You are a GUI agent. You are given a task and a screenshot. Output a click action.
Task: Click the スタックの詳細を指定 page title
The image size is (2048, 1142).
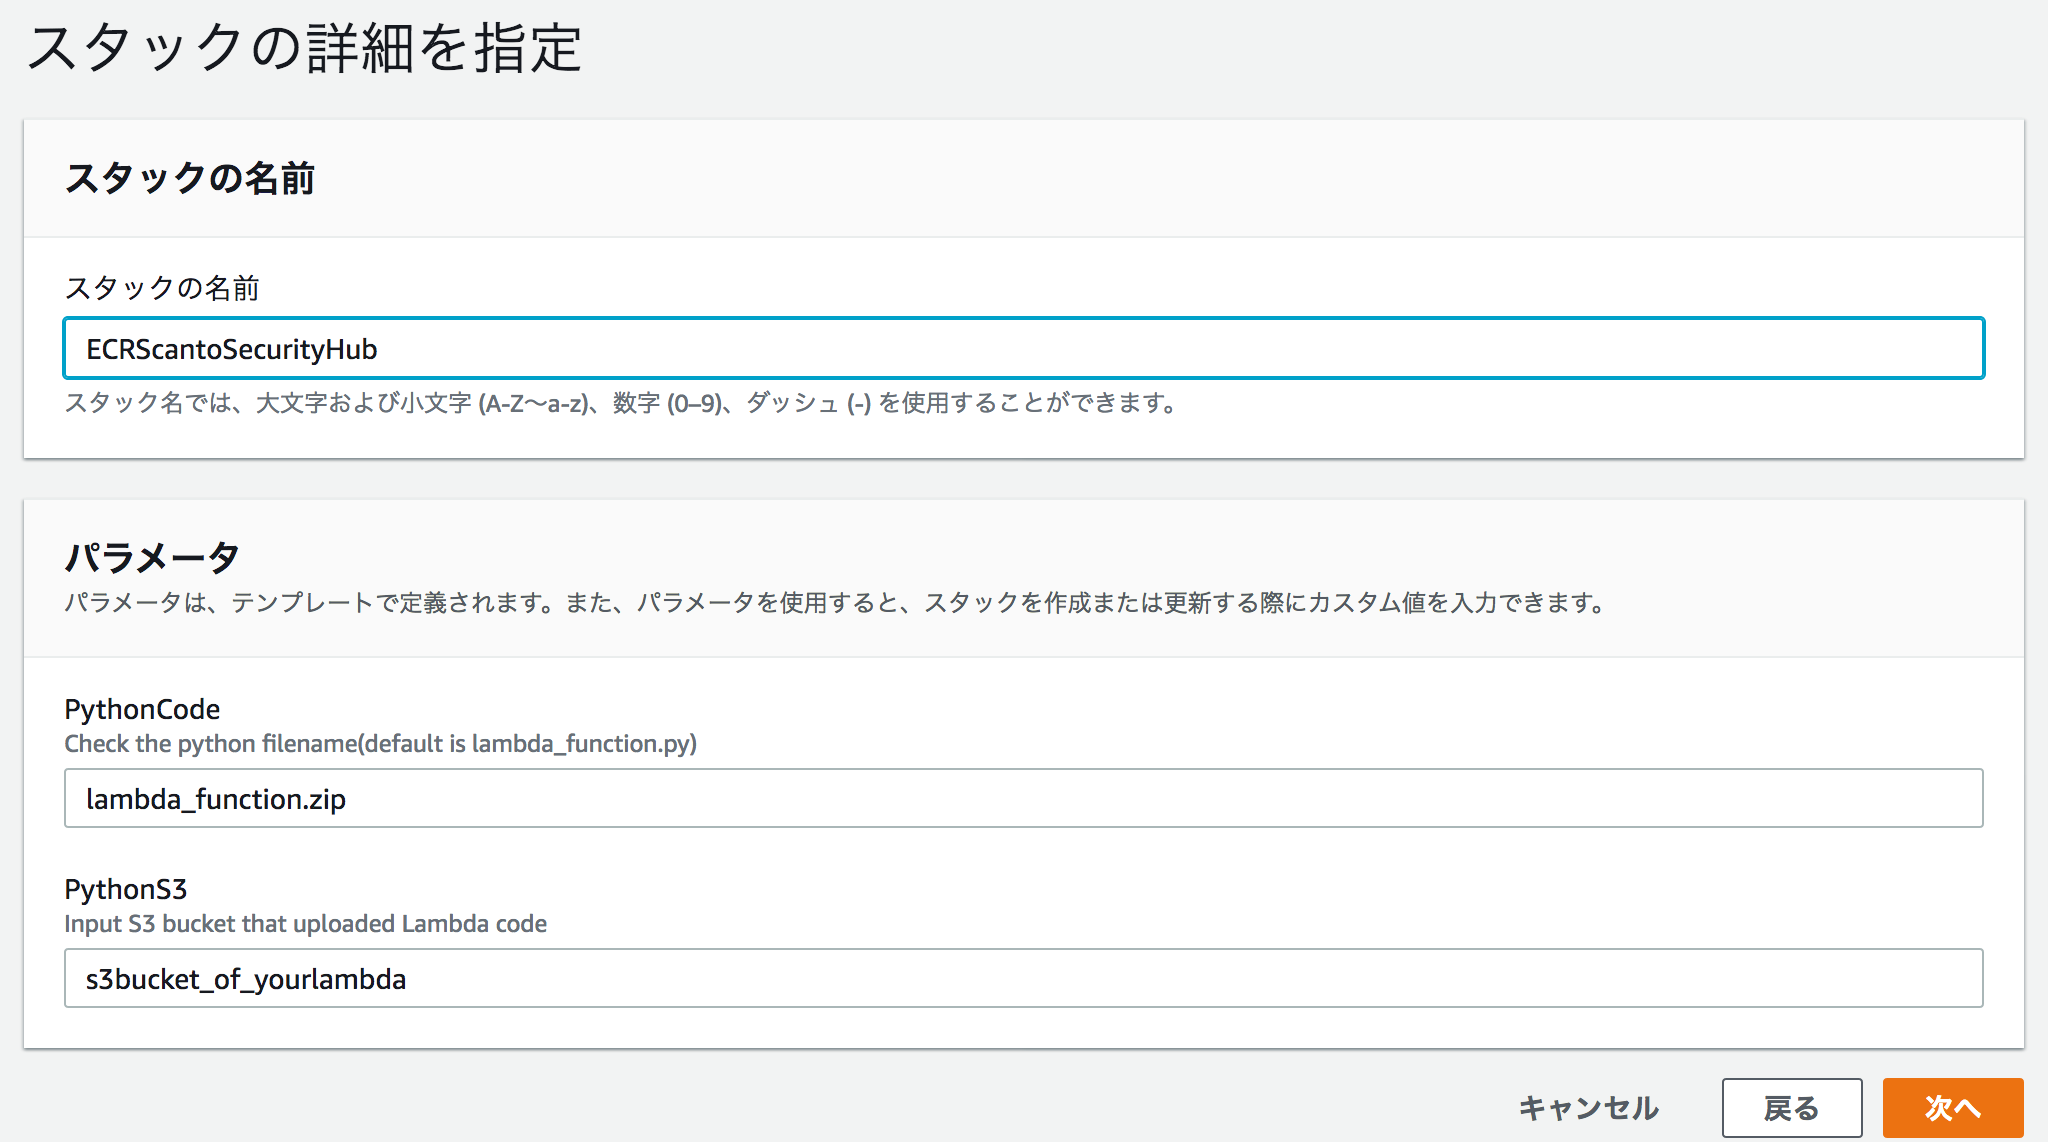pyautogui.click(x=304, y=48)
